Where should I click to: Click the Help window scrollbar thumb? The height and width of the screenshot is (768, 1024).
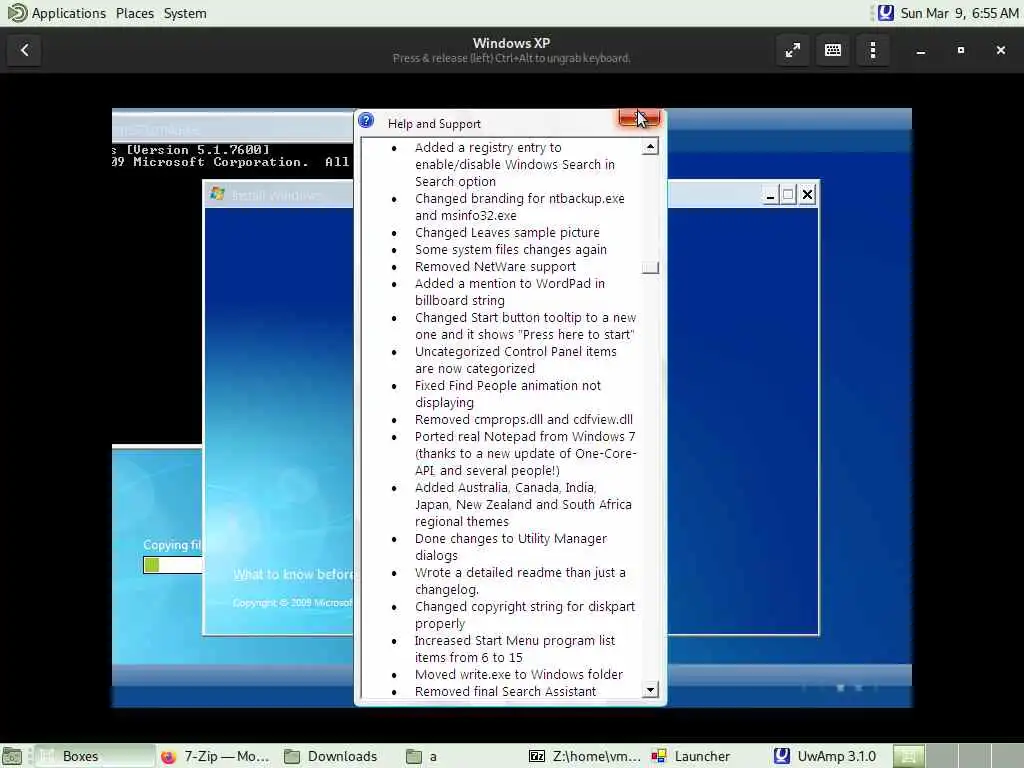(x=650, y=268)
